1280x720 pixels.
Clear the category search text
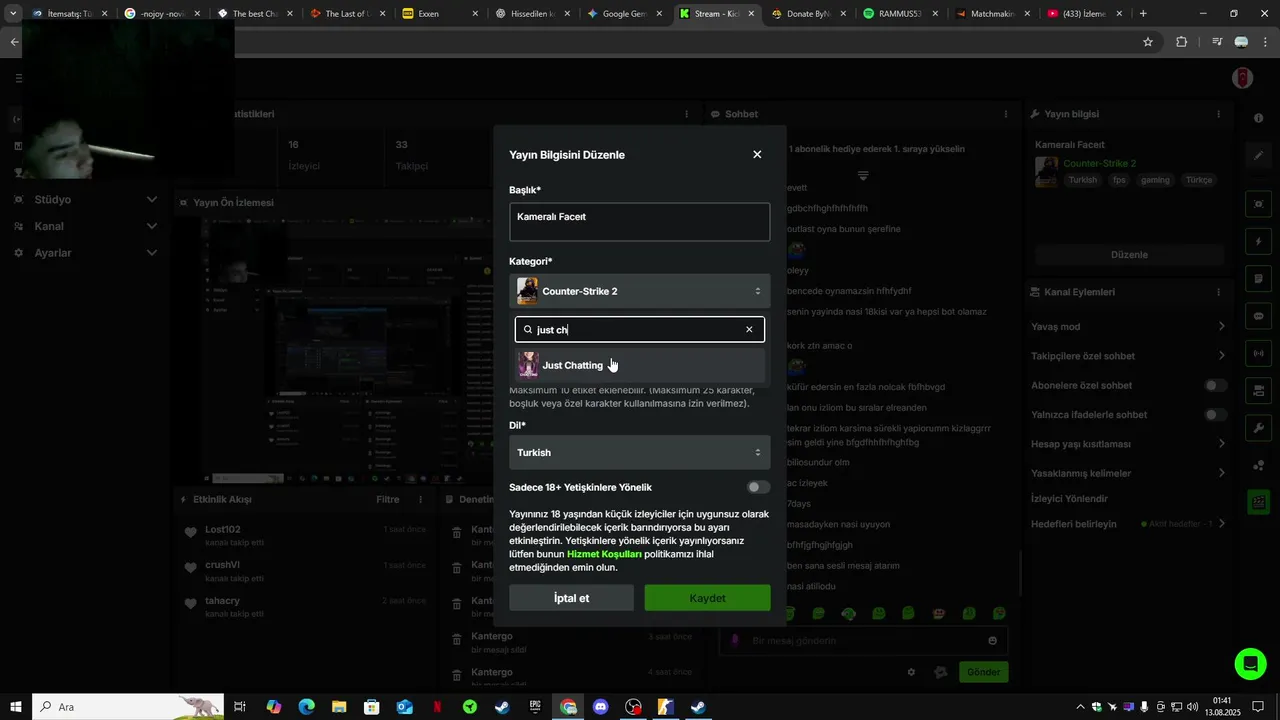[x=749, y=329]
